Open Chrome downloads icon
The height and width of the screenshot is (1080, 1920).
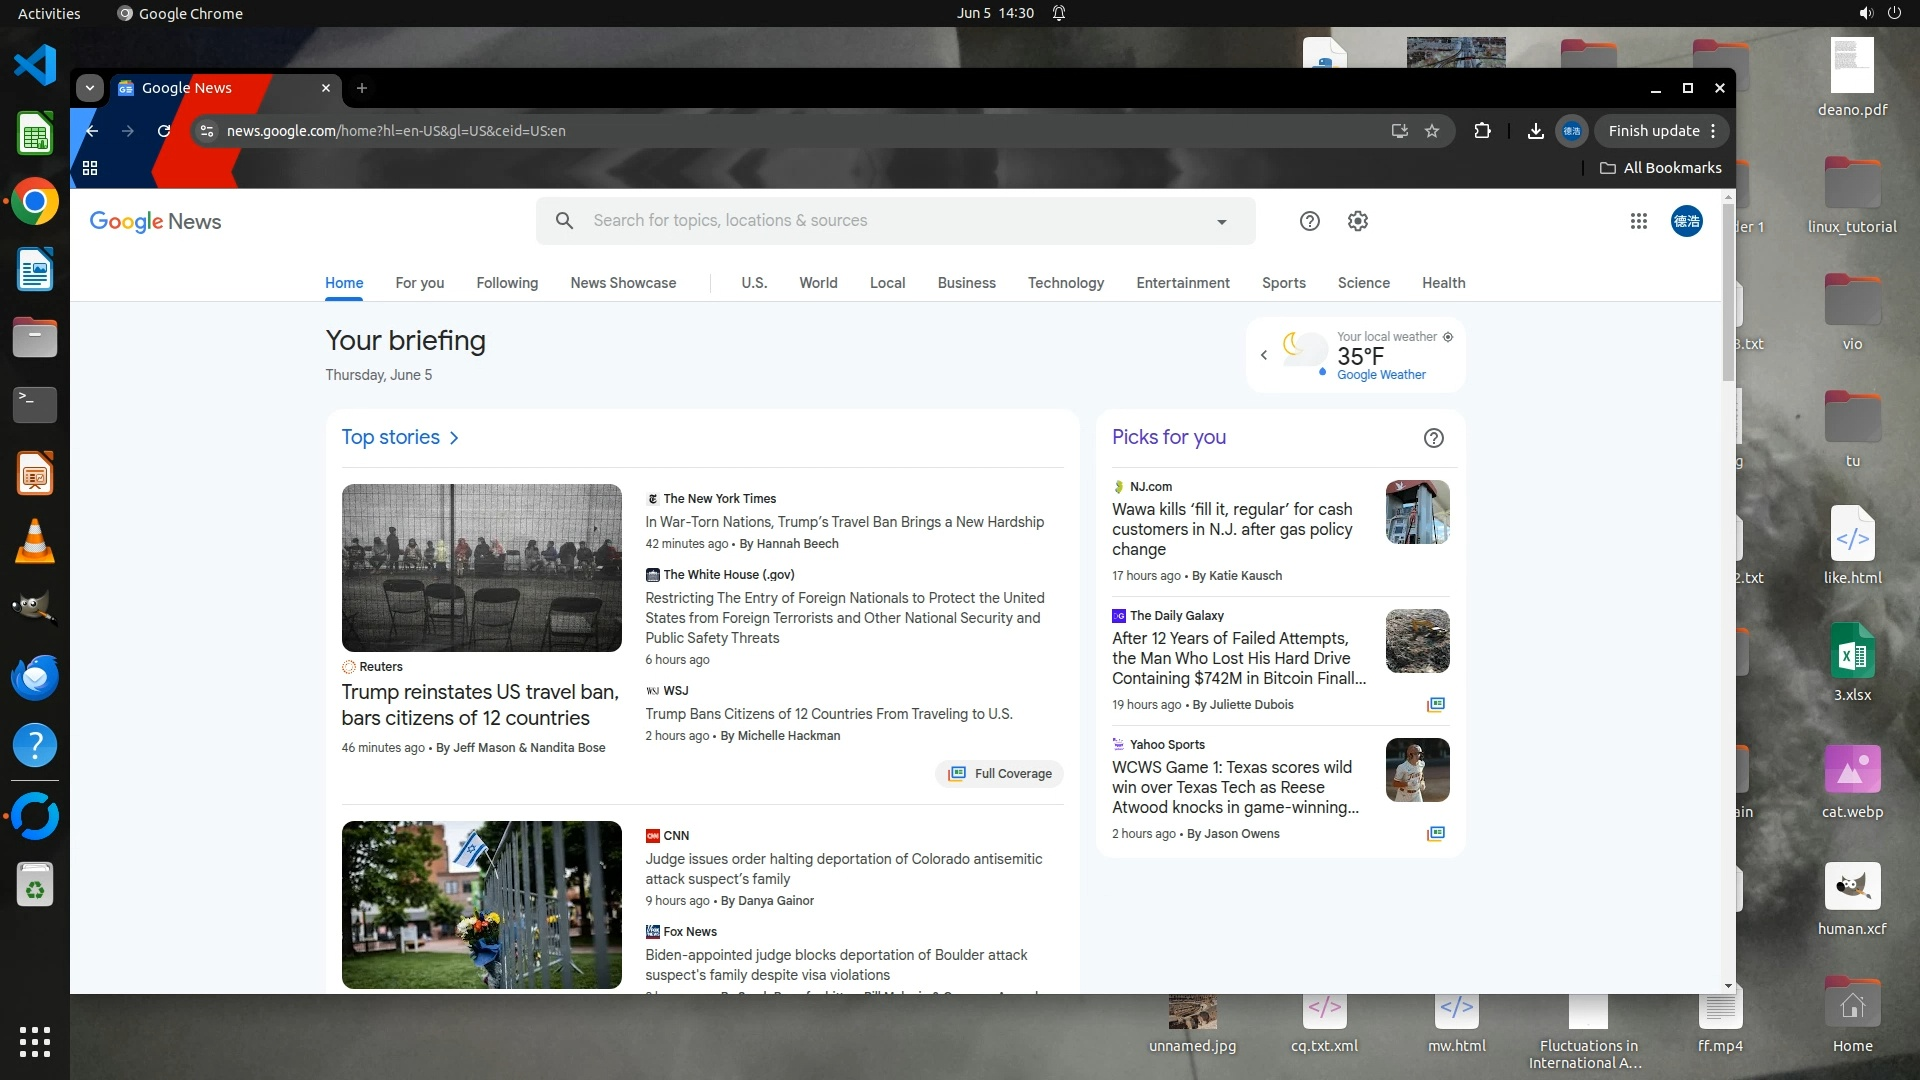pos(1535,131)
